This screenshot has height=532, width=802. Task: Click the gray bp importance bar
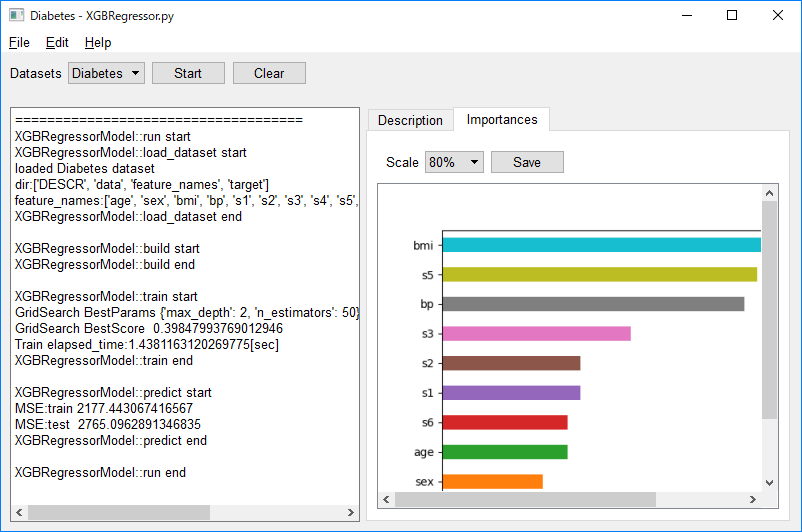[593, 304]
